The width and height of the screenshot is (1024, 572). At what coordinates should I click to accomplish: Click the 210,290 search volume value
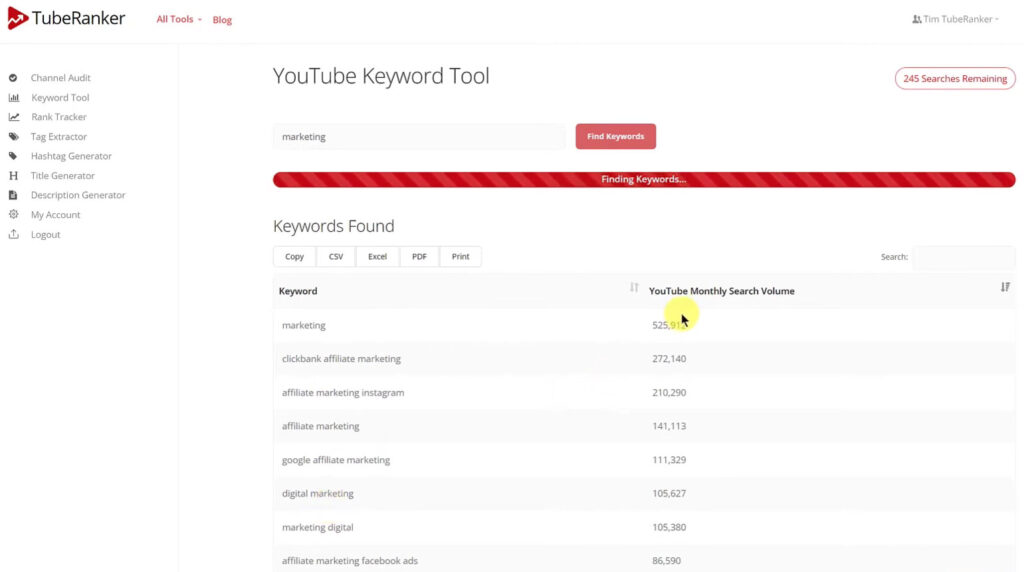click(669, 392)
